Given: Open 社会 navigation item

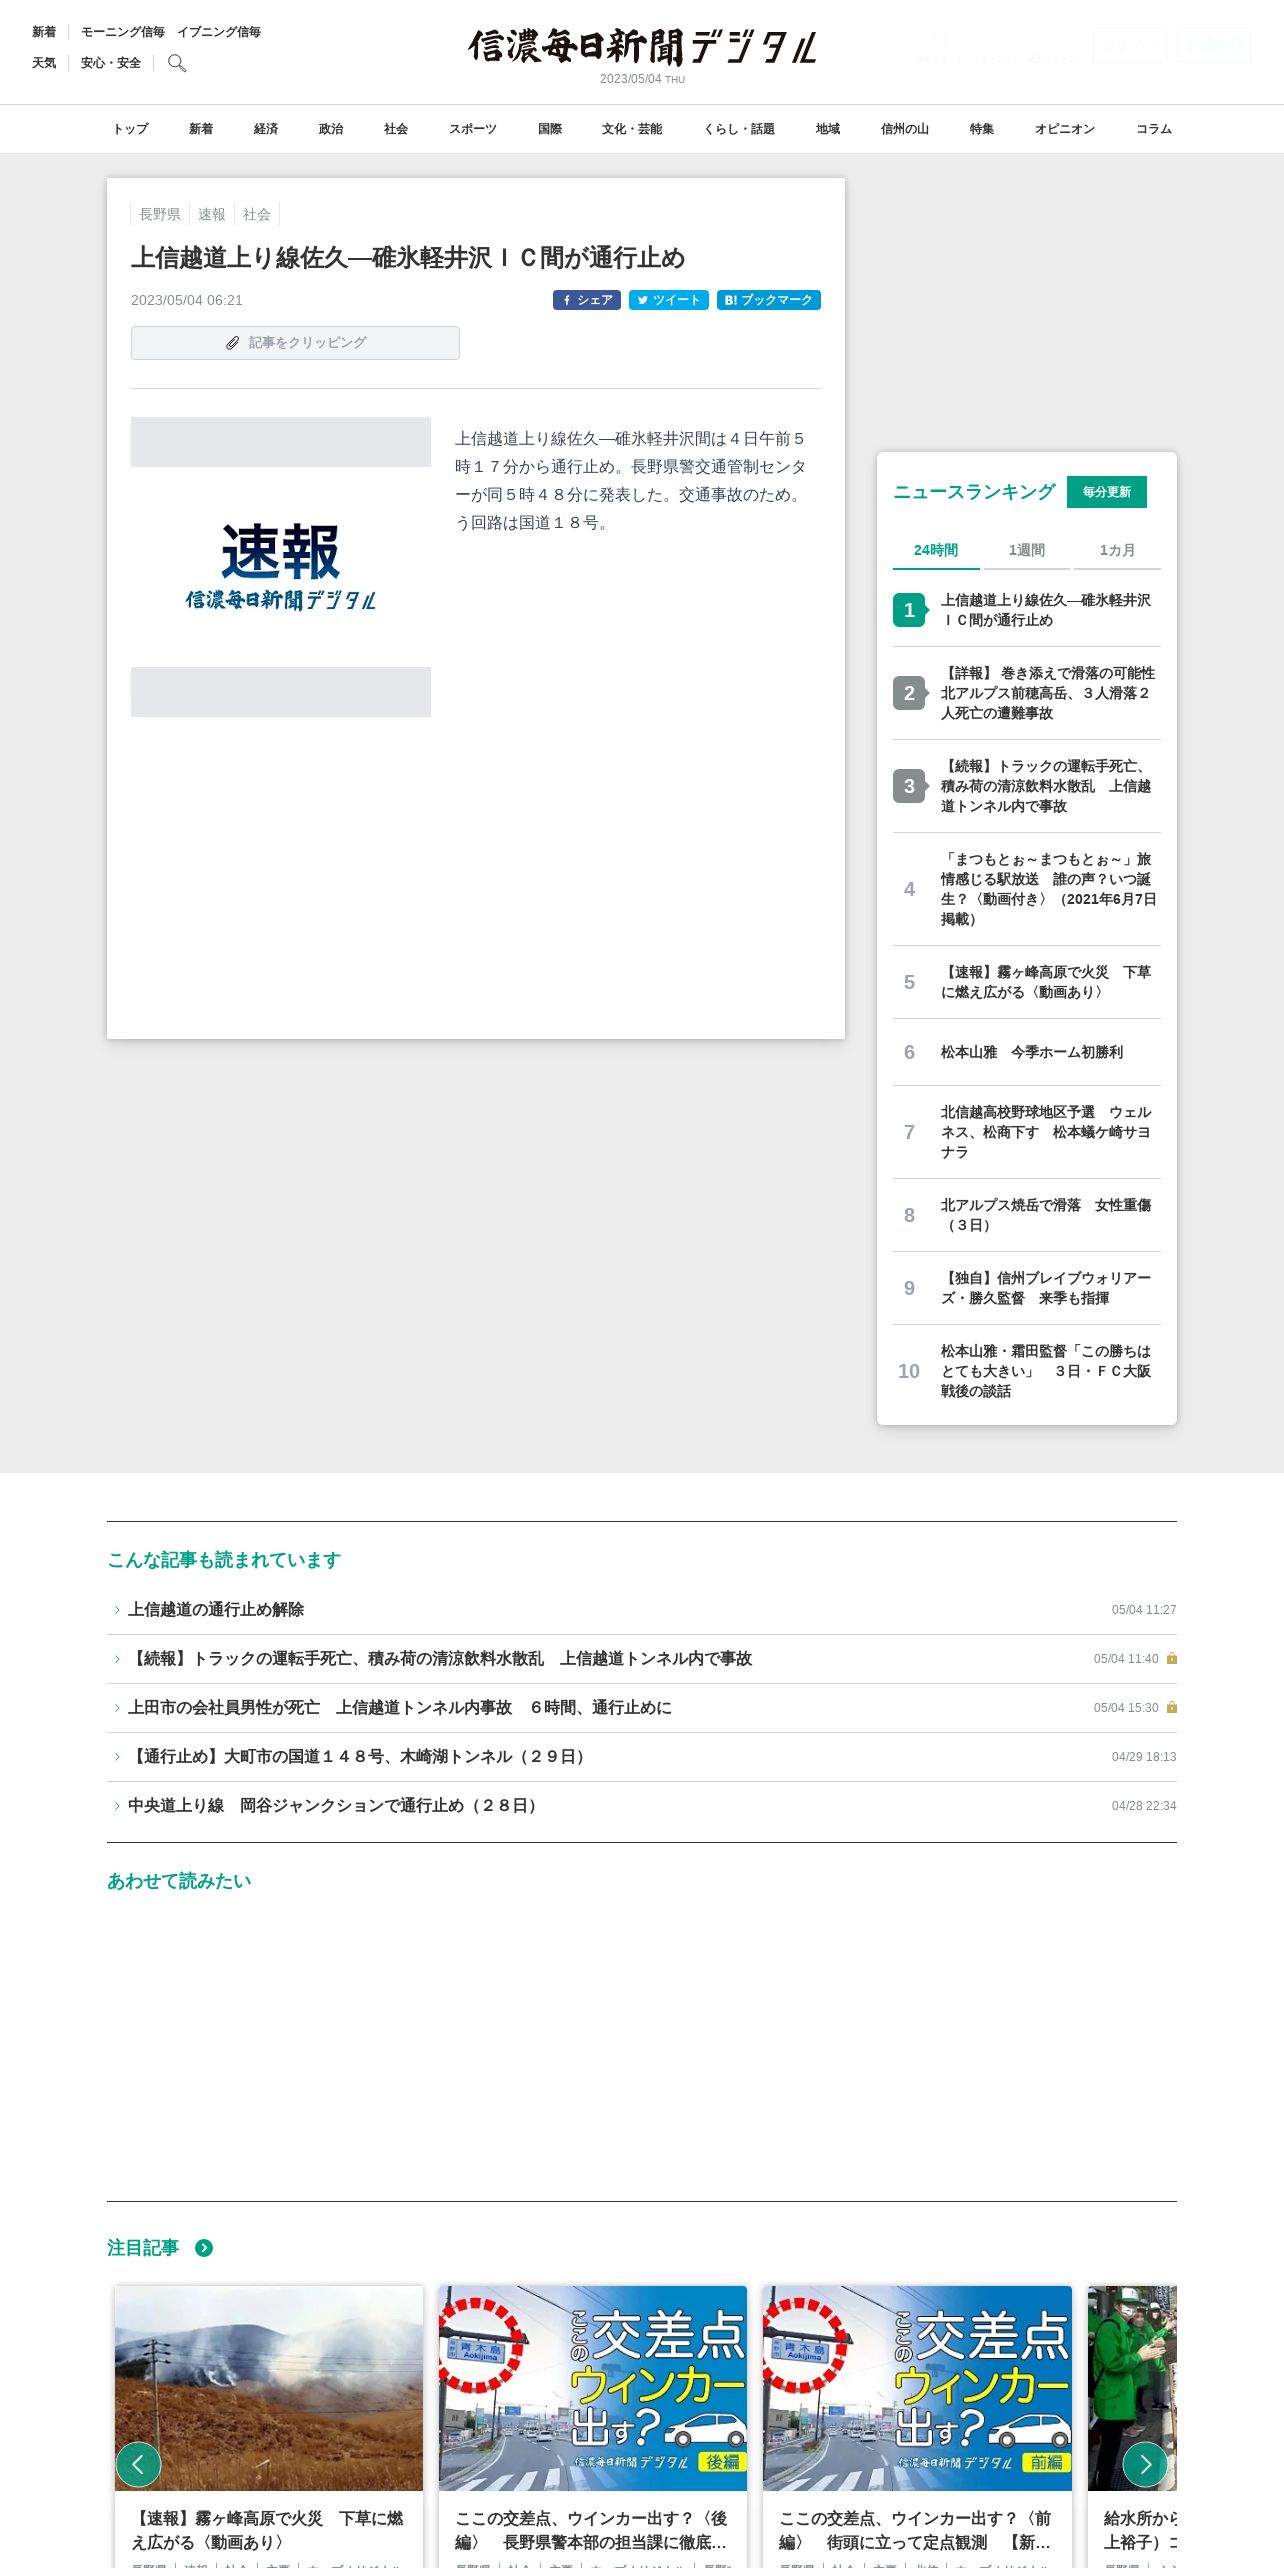Looking at the screenshot, I should (396, 129).
